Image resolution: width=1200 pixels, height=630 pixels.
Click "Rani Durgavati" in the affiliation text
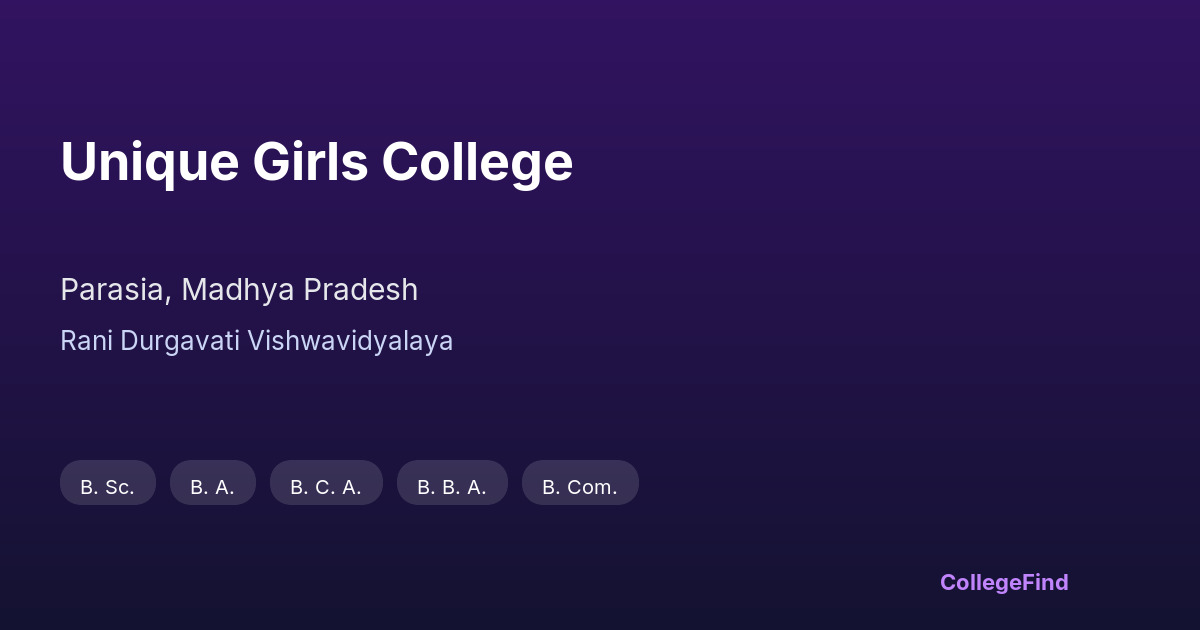[150, 341]
